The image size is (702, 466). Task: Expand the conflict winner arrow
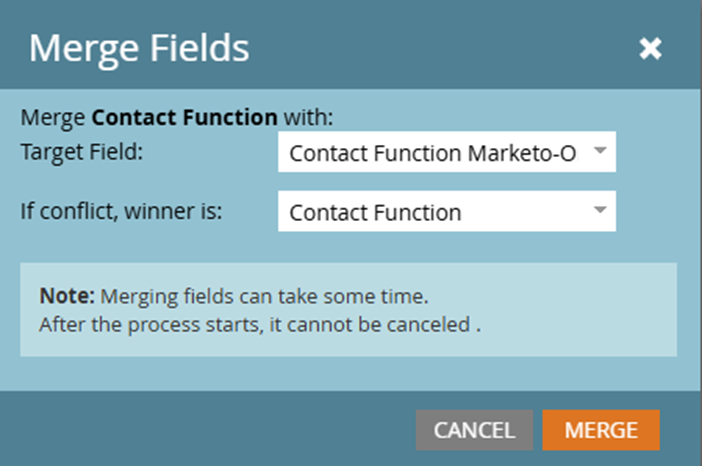point(599,210)
